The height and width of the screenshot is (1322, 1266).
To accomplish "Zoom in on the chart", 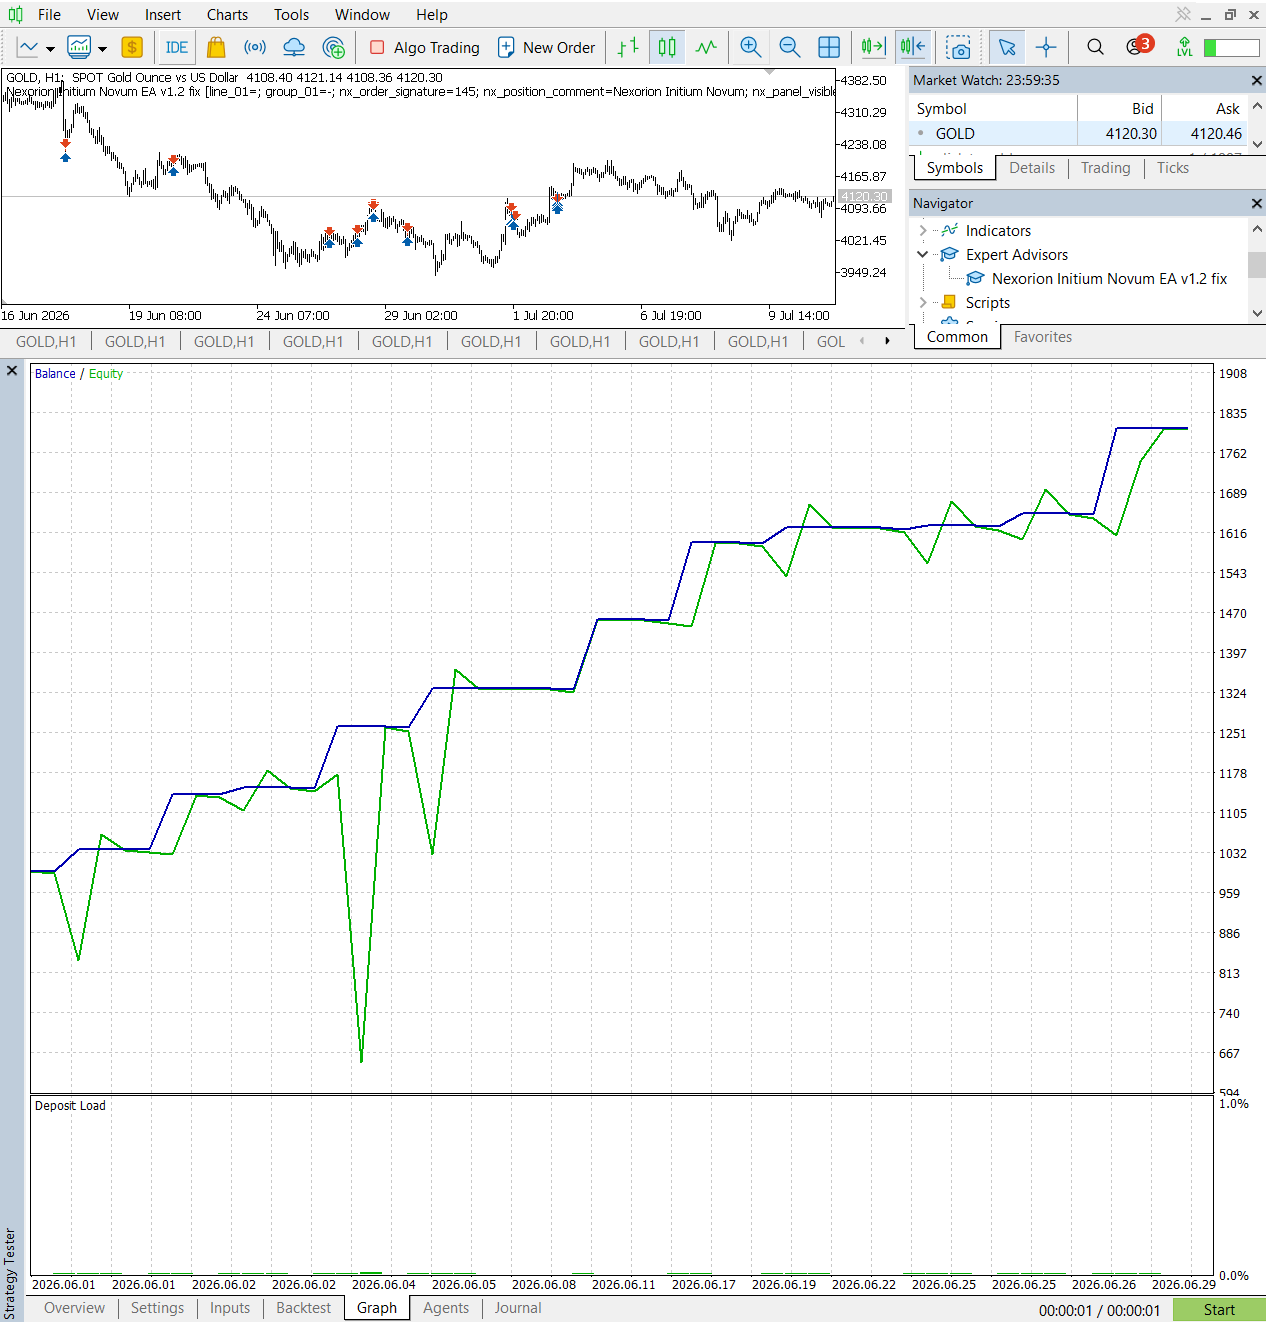I will (x=751, y=47).
